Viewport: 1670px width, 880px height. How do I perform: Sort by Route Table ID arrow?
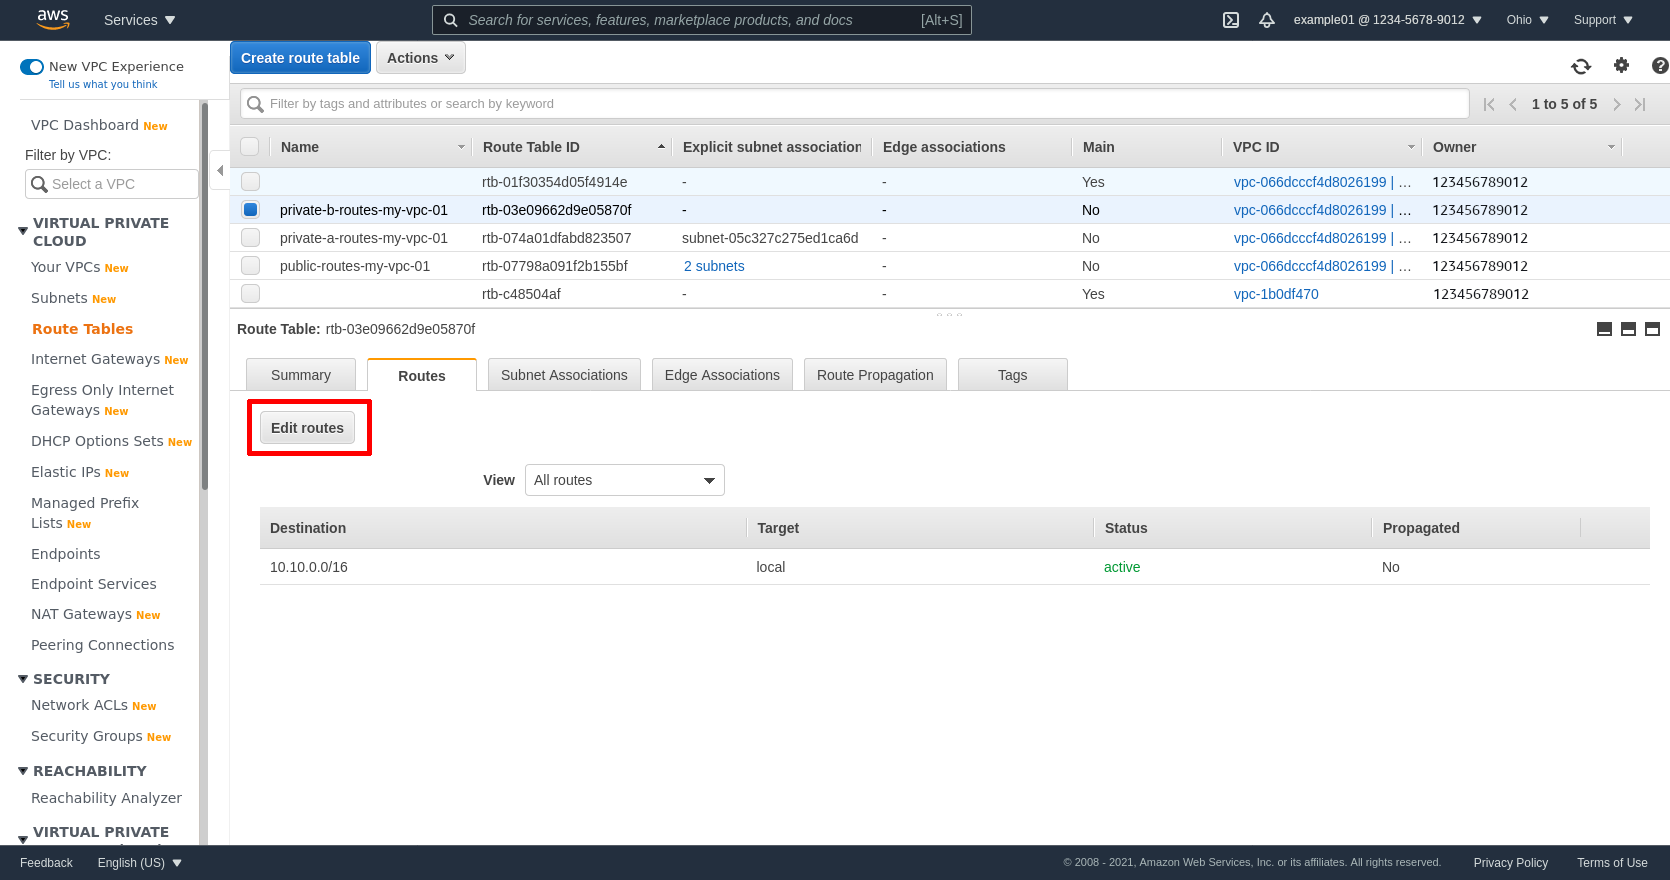[661, 147]
